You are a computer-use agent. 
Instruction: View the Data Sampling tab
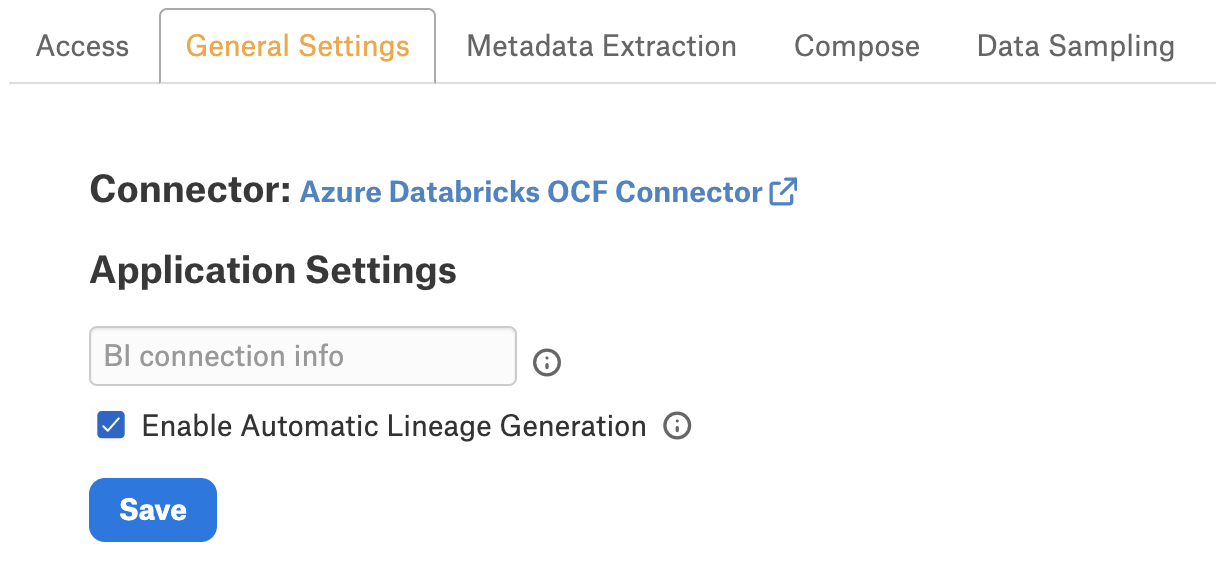1076,46
